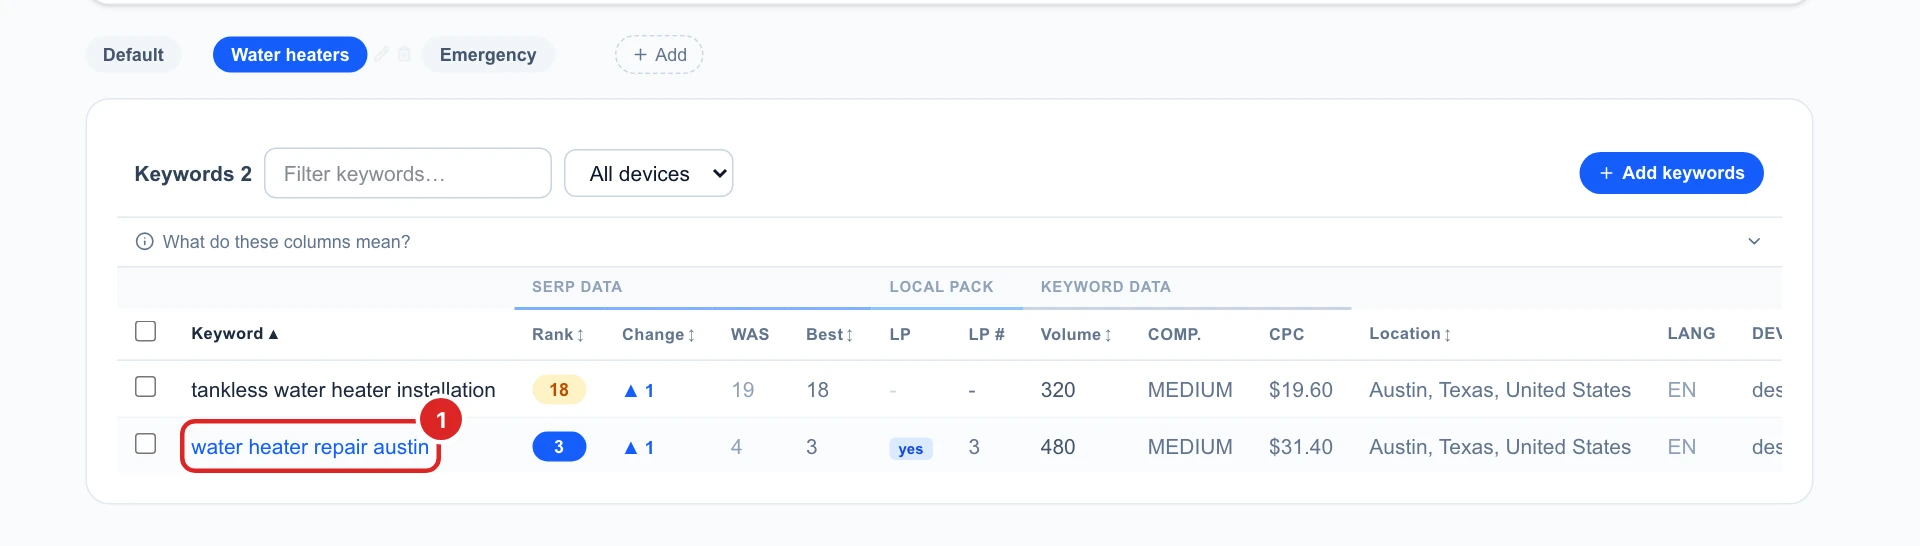Expand the 'What do these columns mean?' chevron

(1754, 241)
